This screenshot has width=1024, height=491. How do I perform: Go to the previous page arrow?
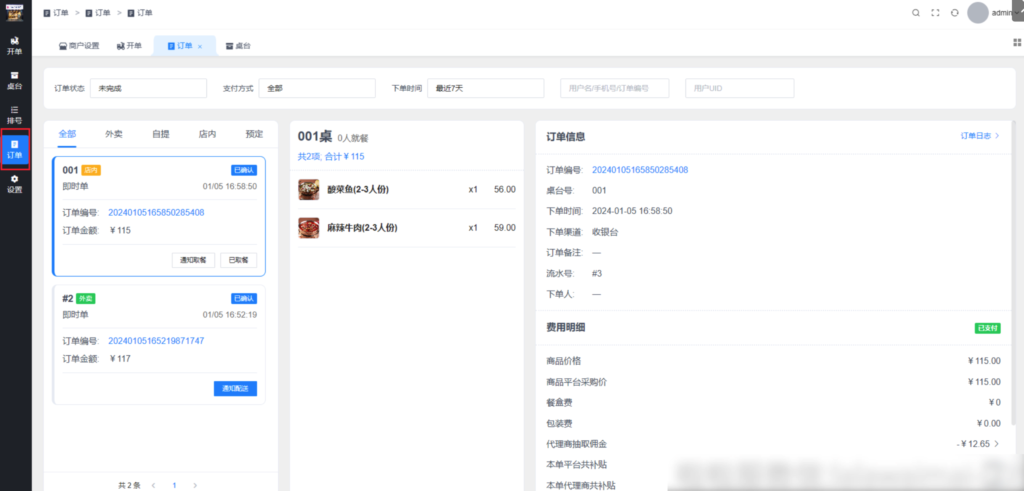(x=153, y=485)
